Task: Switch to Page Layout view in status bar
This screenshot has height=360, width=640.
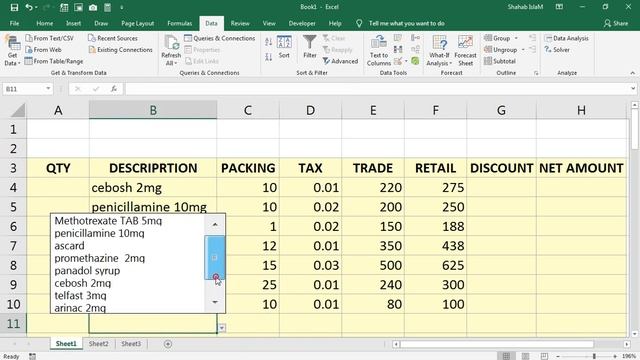Action: click(526, 356)
